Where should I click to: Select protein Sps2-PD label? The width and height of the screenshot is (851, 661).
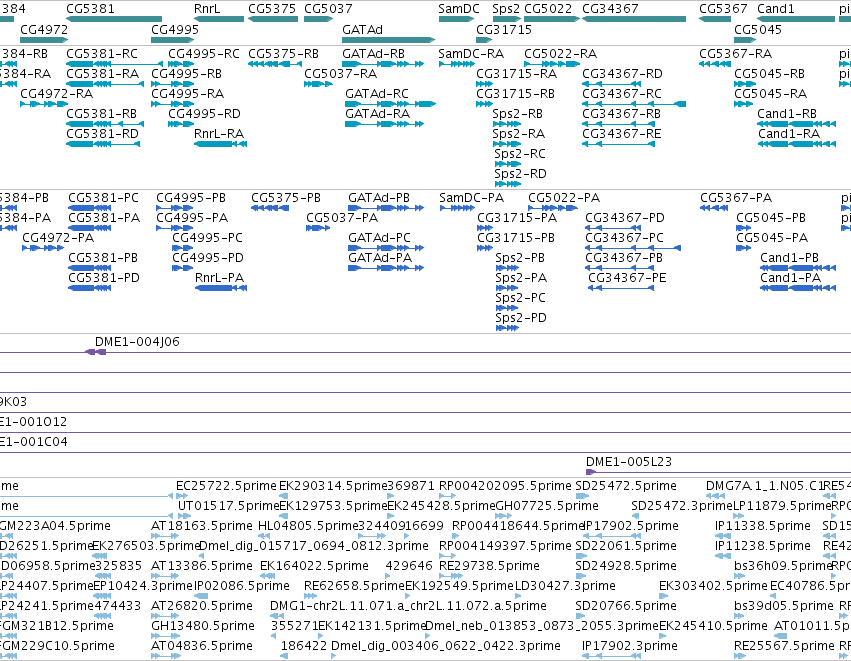point(520,318)
